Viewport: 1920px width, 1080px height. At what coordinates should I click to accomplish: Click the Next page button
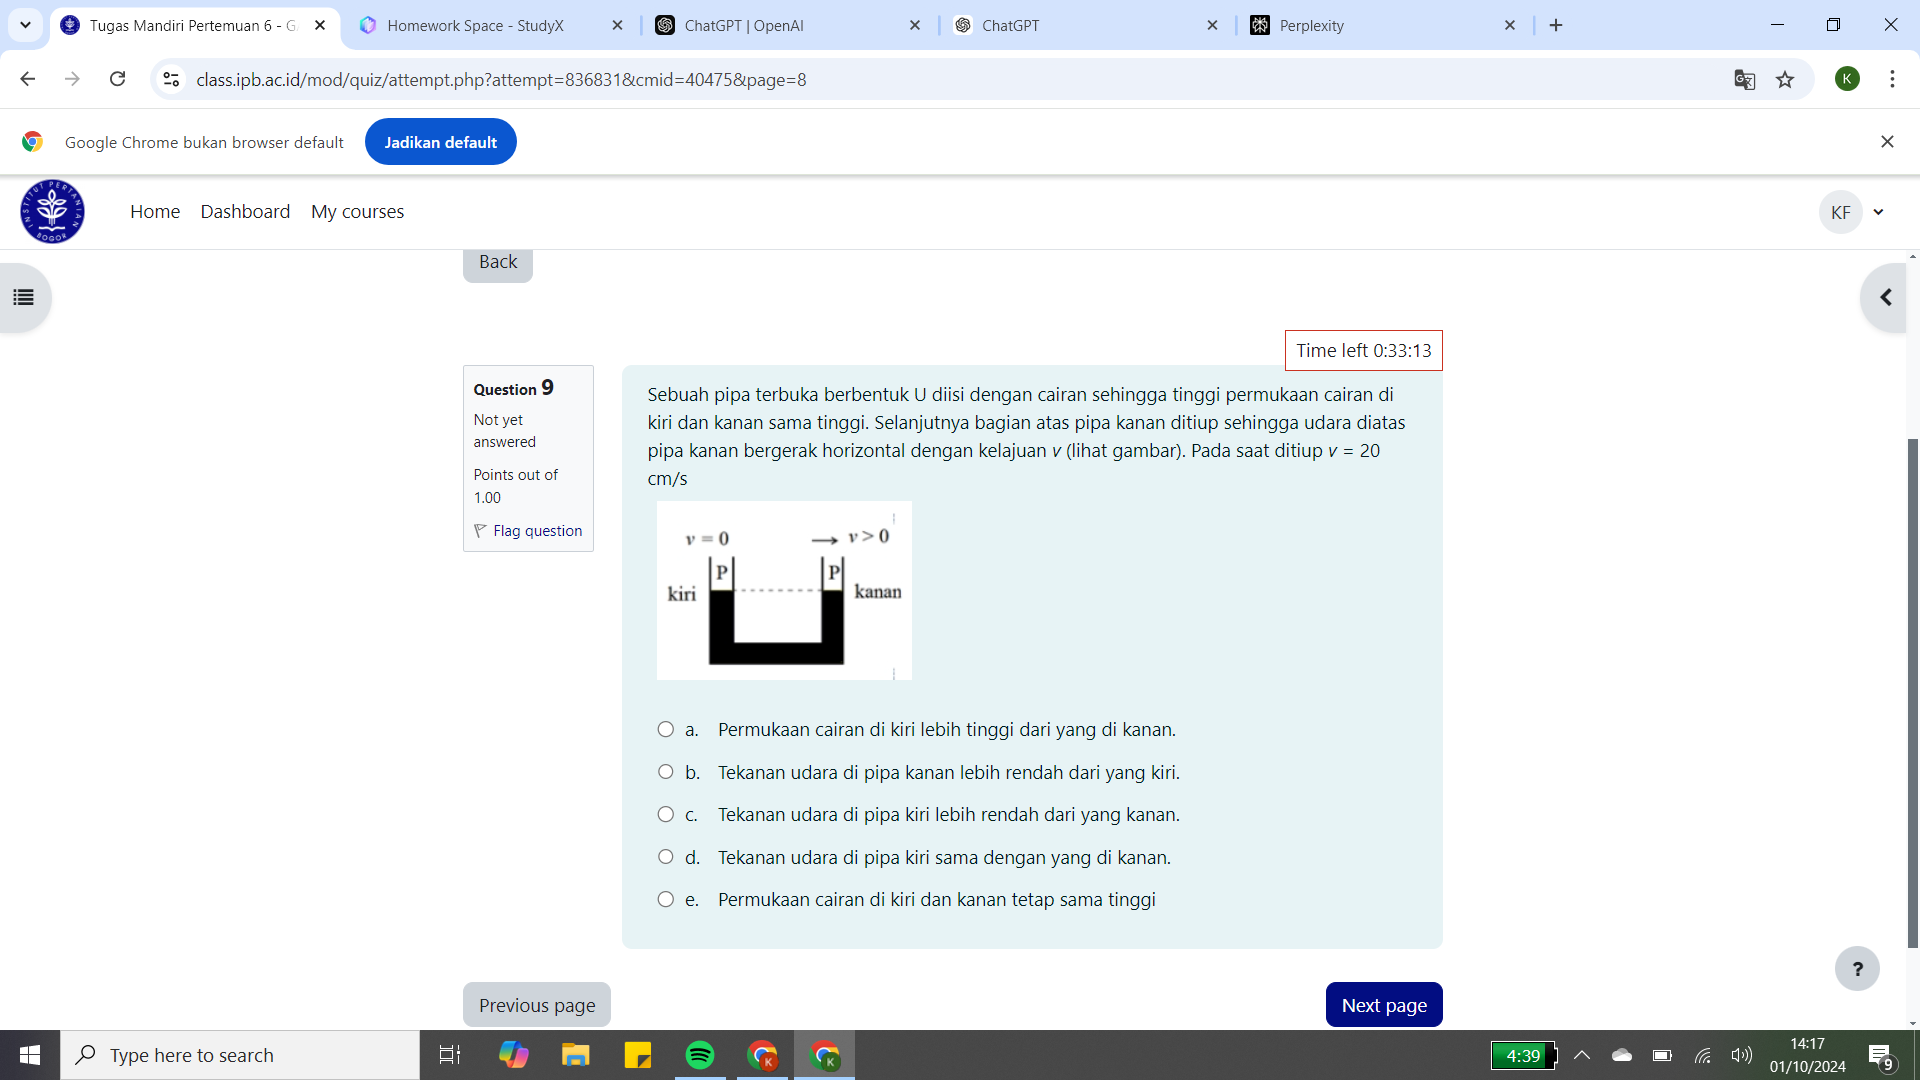click(x=1383, y=1004)
